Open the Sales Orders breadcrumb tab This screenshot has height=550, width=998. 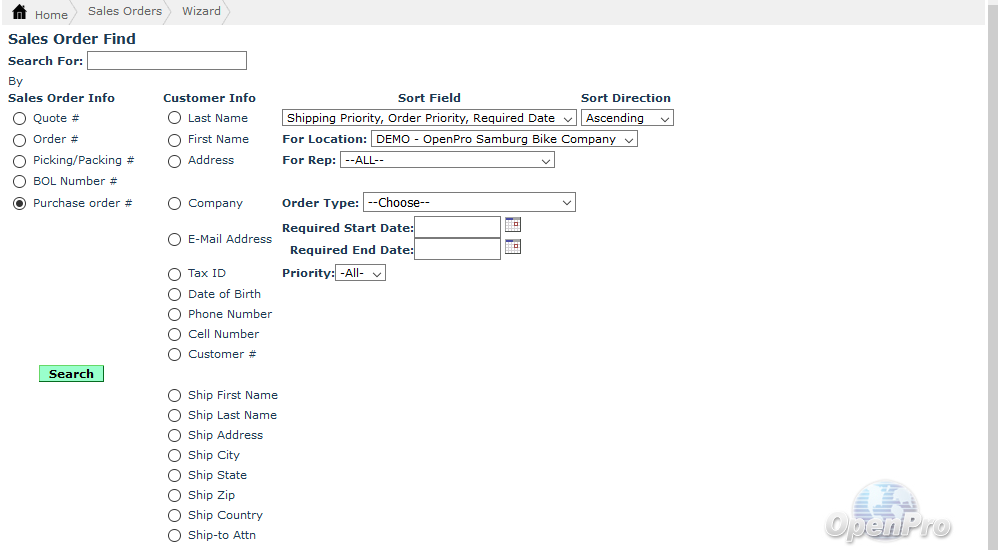click(124, 12)
